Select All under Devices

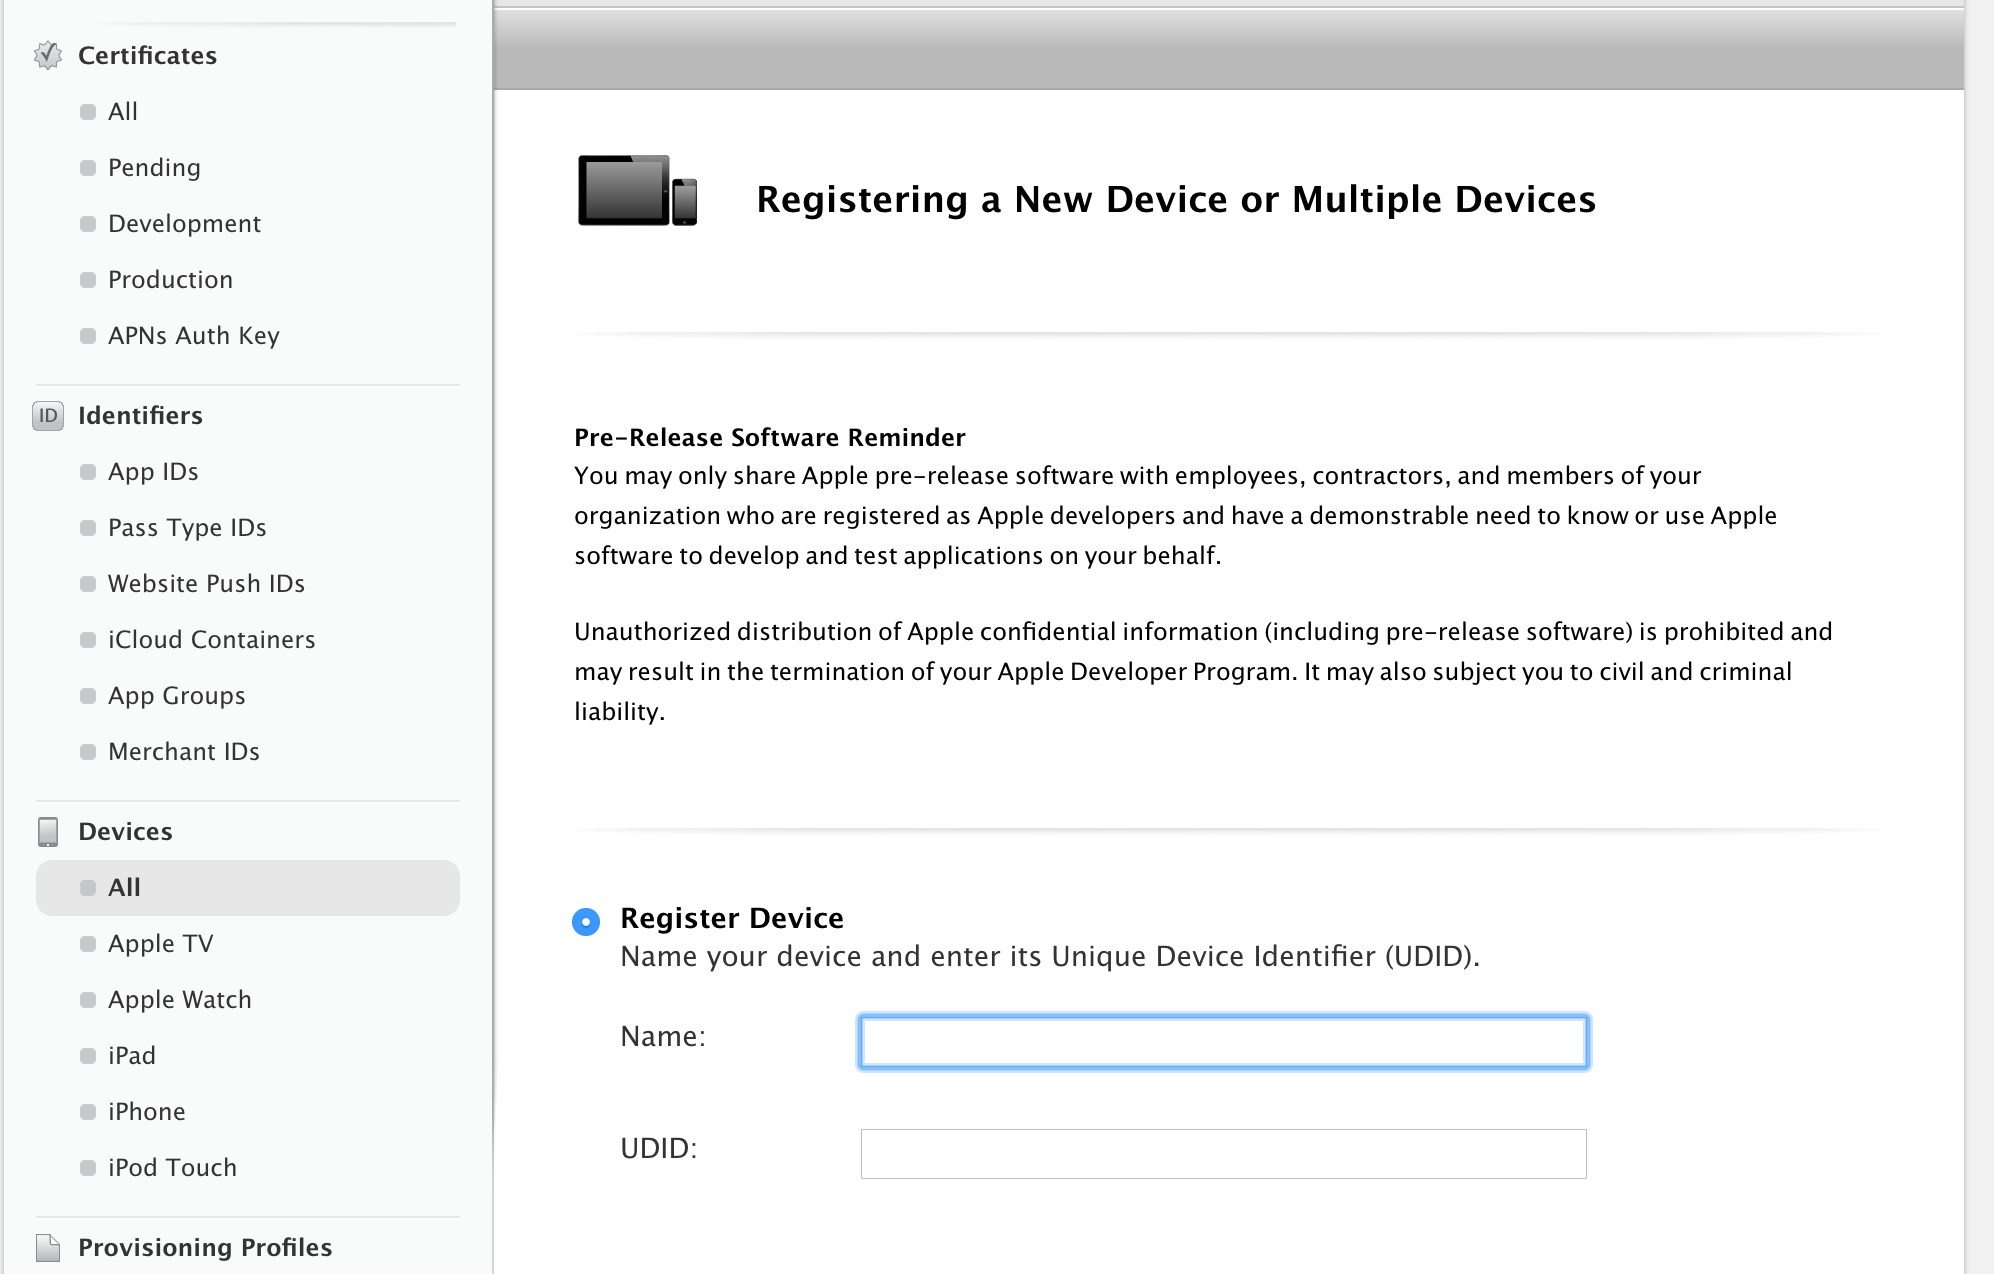pyautogui.click(x=124, y=887)
